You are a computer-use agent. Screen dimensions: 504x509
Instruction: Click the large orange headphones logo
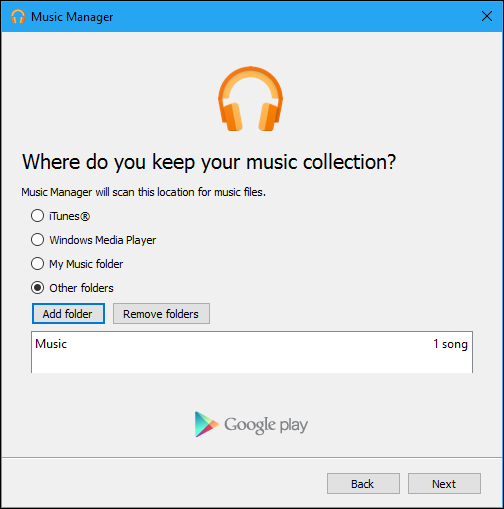click(x=250, y=99)
